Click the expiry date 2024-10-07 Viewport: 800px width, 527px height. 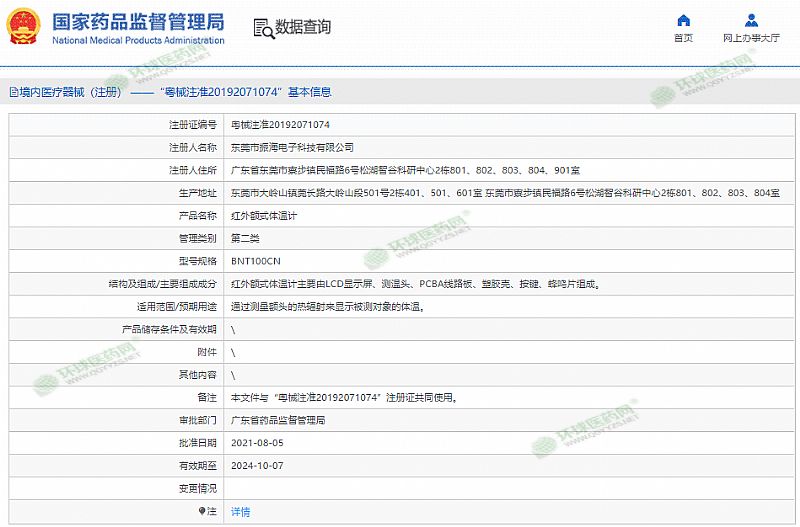257,465
